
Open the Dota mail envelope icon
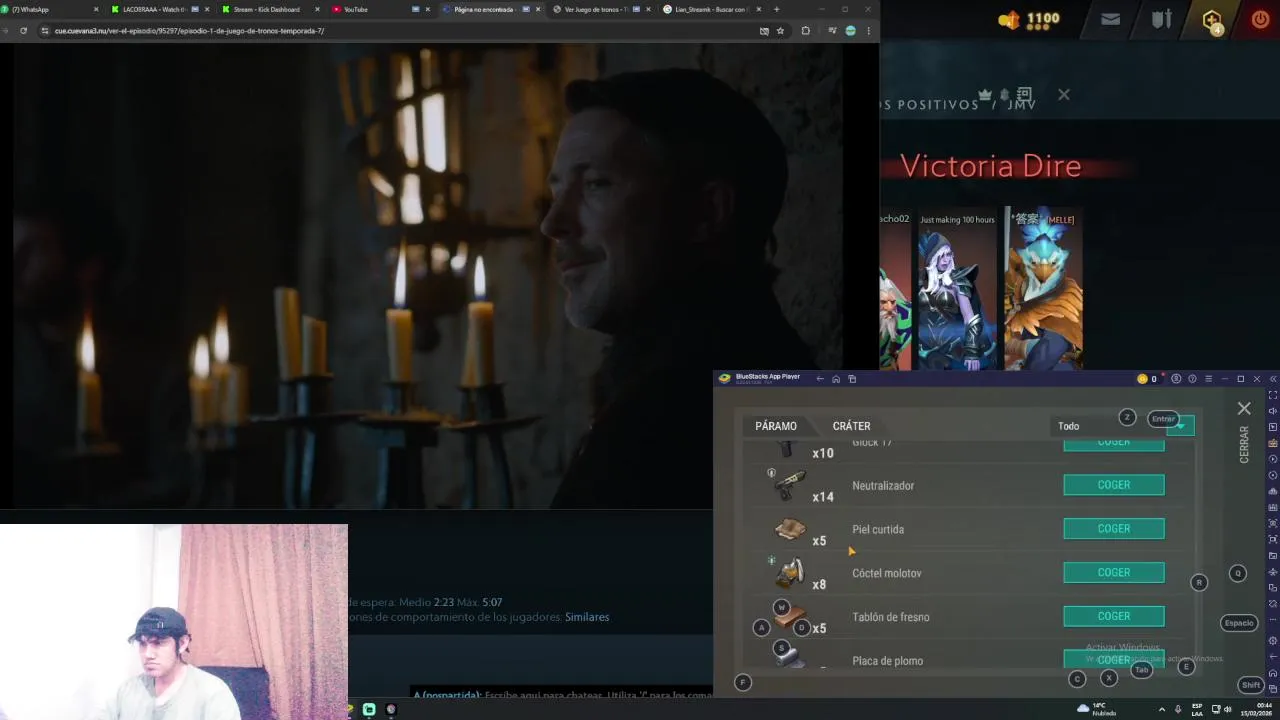[1110, 19]
